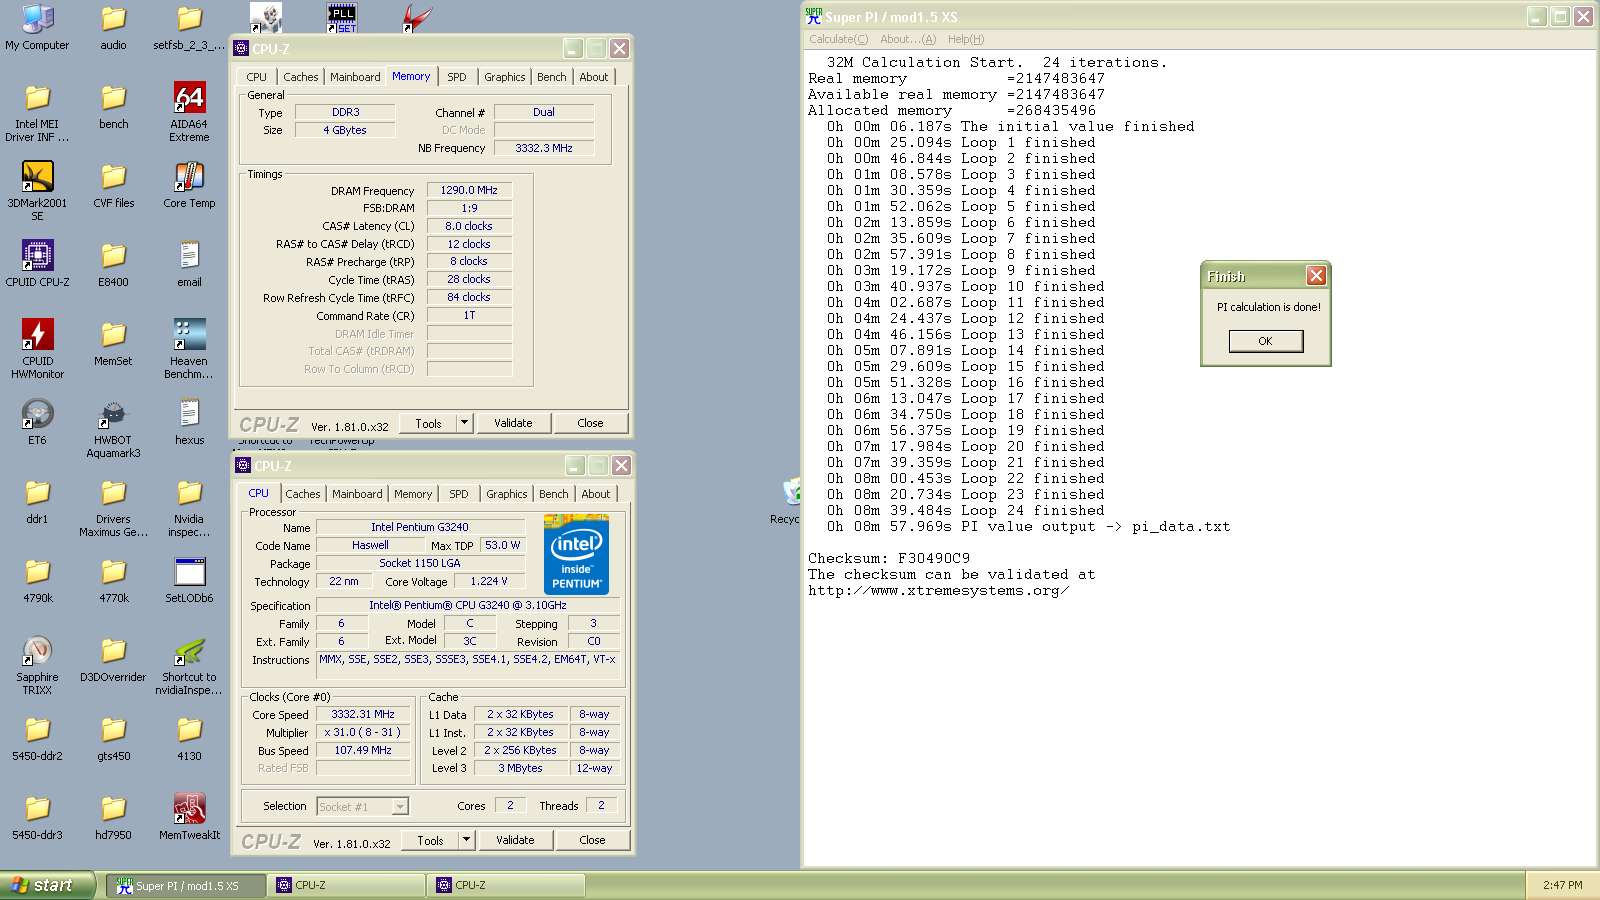Click Close button in lower CPU-Z window
Screen dimensions: 1600x900
coord(592,840)
